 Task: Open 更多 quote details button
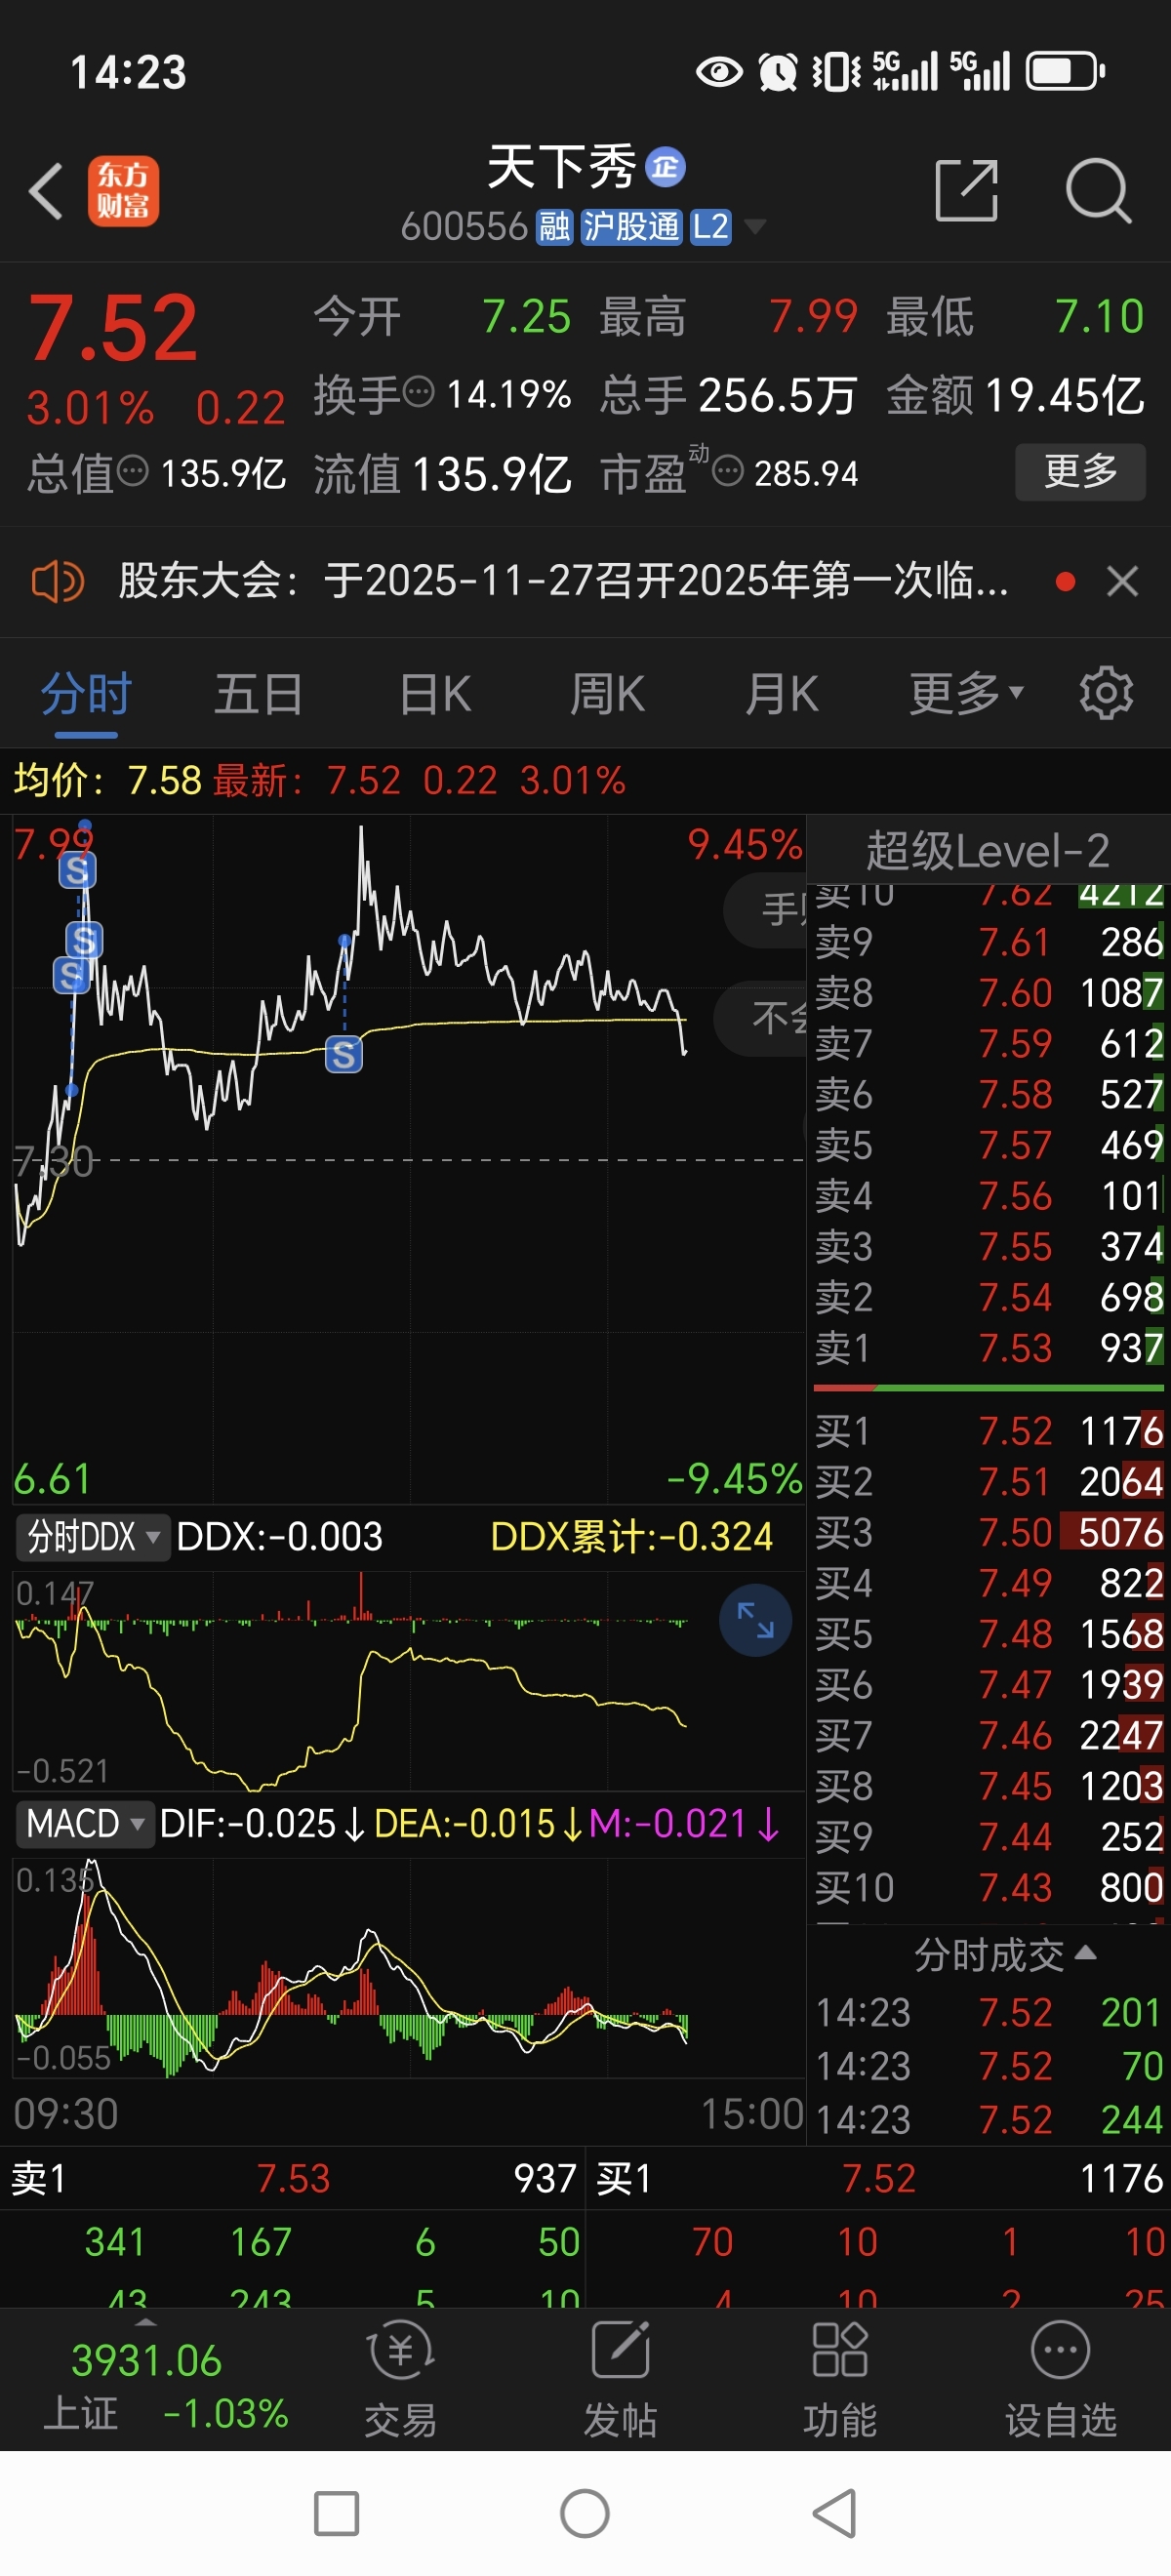[1080, 471]
